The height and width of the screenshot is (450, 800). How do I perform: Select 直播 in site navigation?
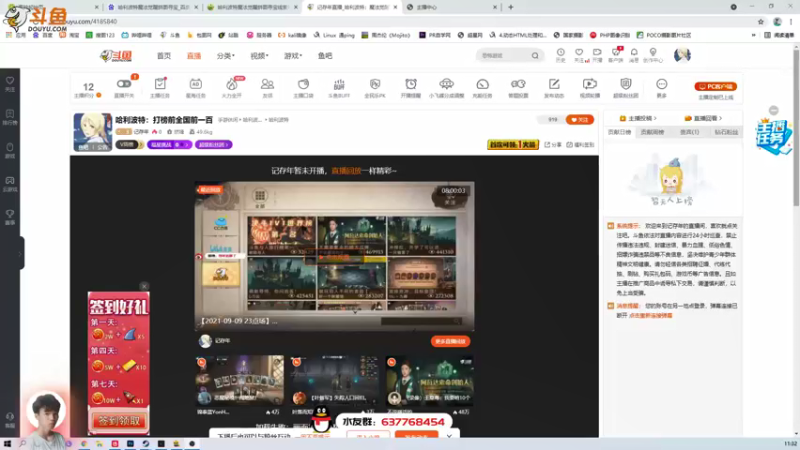tap(194, 56)
